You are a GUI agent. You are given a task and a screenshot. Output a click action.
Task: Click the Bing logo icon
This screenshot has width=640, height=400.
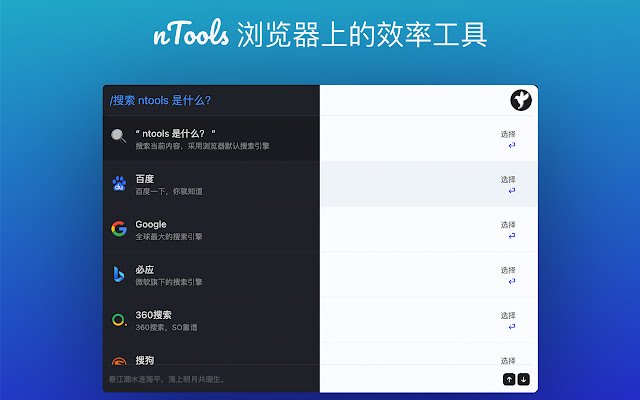click(x=119, y=274)
